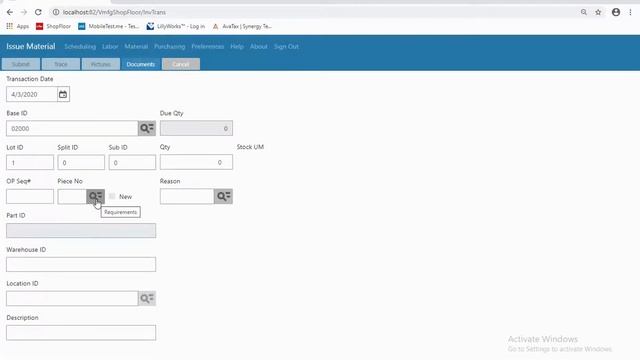640x360 pixels.
Task: Focus the Sub ID field
Action: point(132,162)
